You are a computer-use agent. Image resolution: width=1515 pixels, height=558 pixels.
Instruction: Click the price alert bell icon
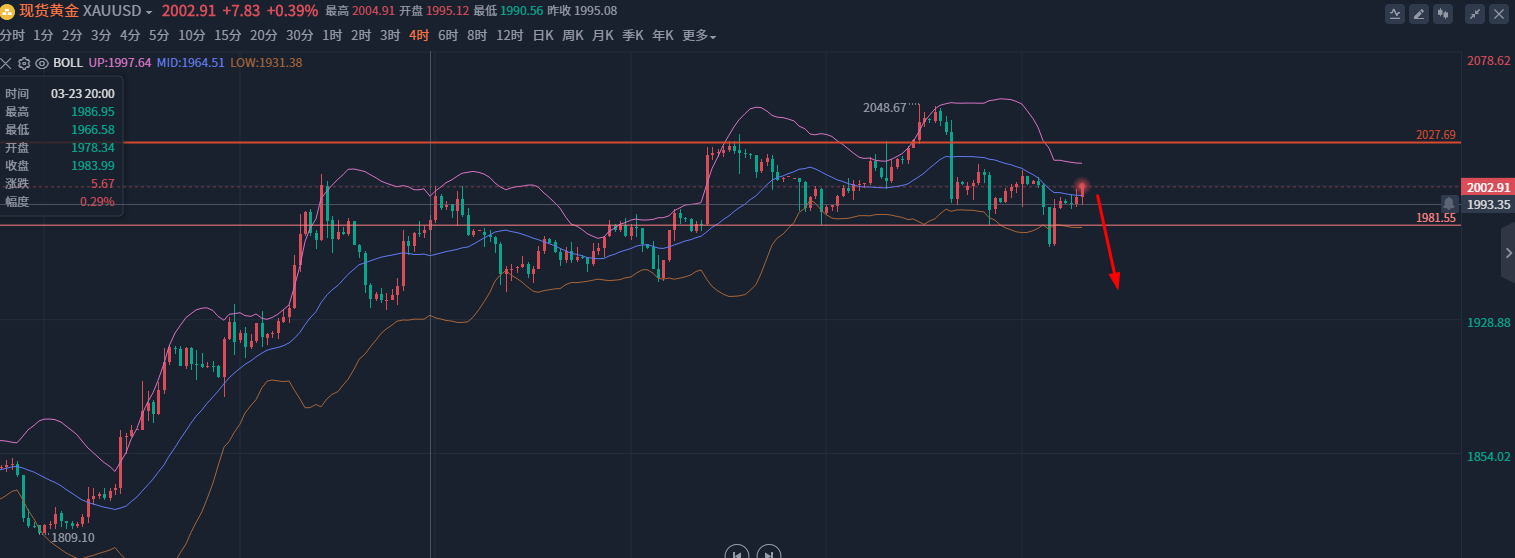pyautogui.click(x=1449, y=204)
